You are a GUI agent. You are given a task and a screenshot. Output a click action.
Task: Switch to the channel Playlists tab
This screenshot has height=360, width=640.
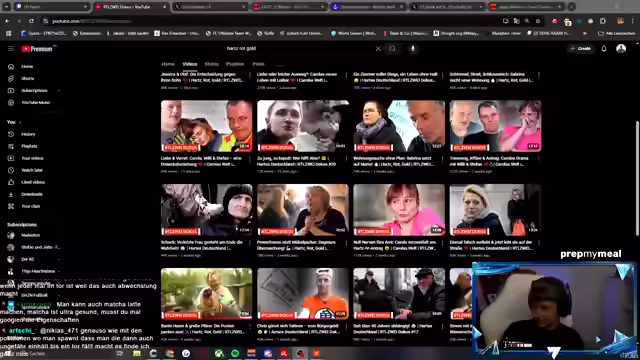tap(235, 64)
